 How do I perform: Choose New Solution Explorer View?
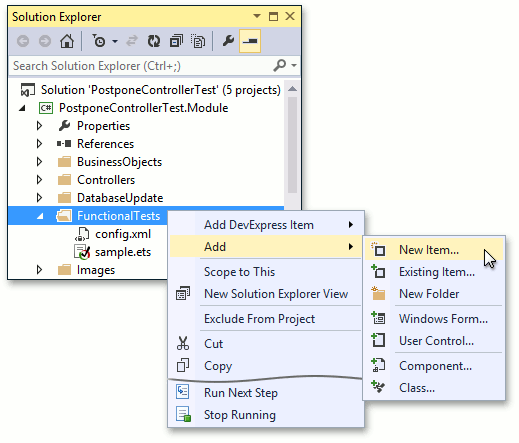(x=266, y=294)
